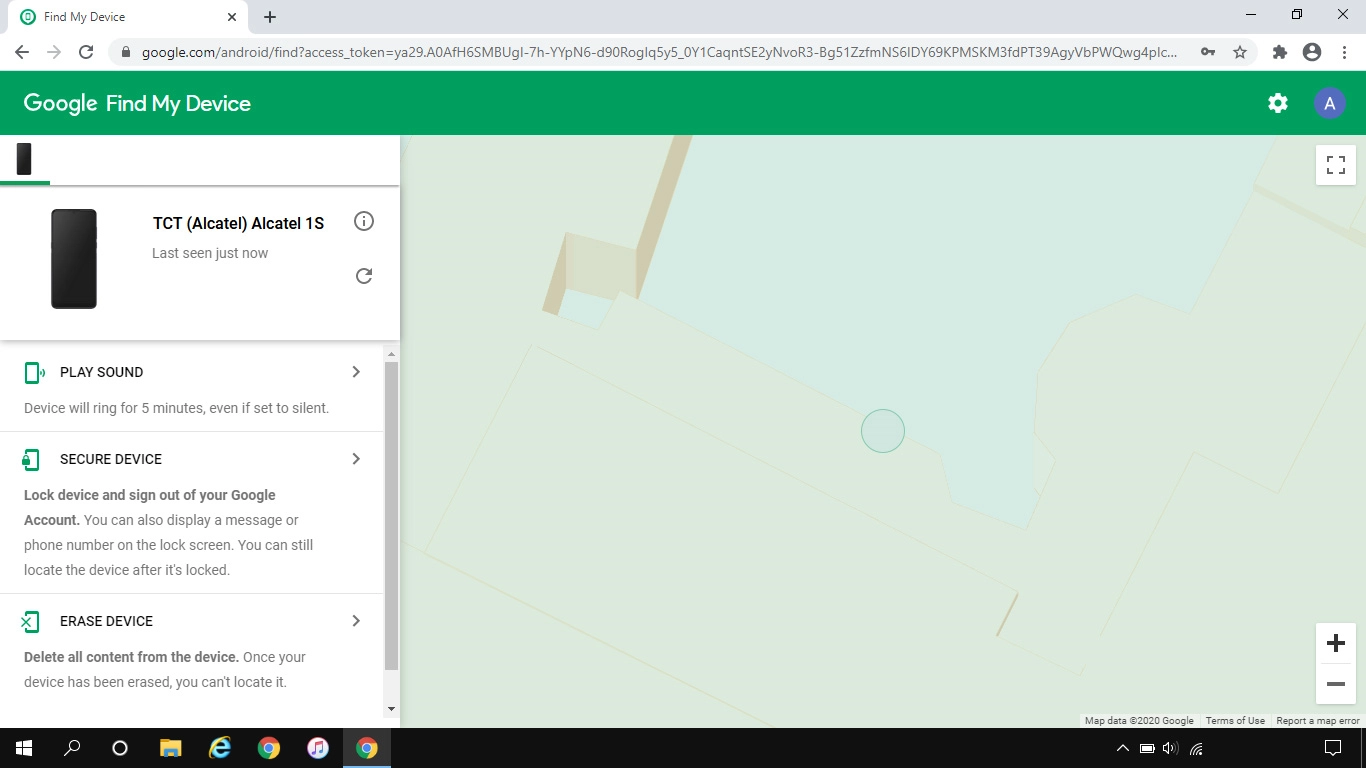Bookmark this page with the star icon

coord(1240,52)
